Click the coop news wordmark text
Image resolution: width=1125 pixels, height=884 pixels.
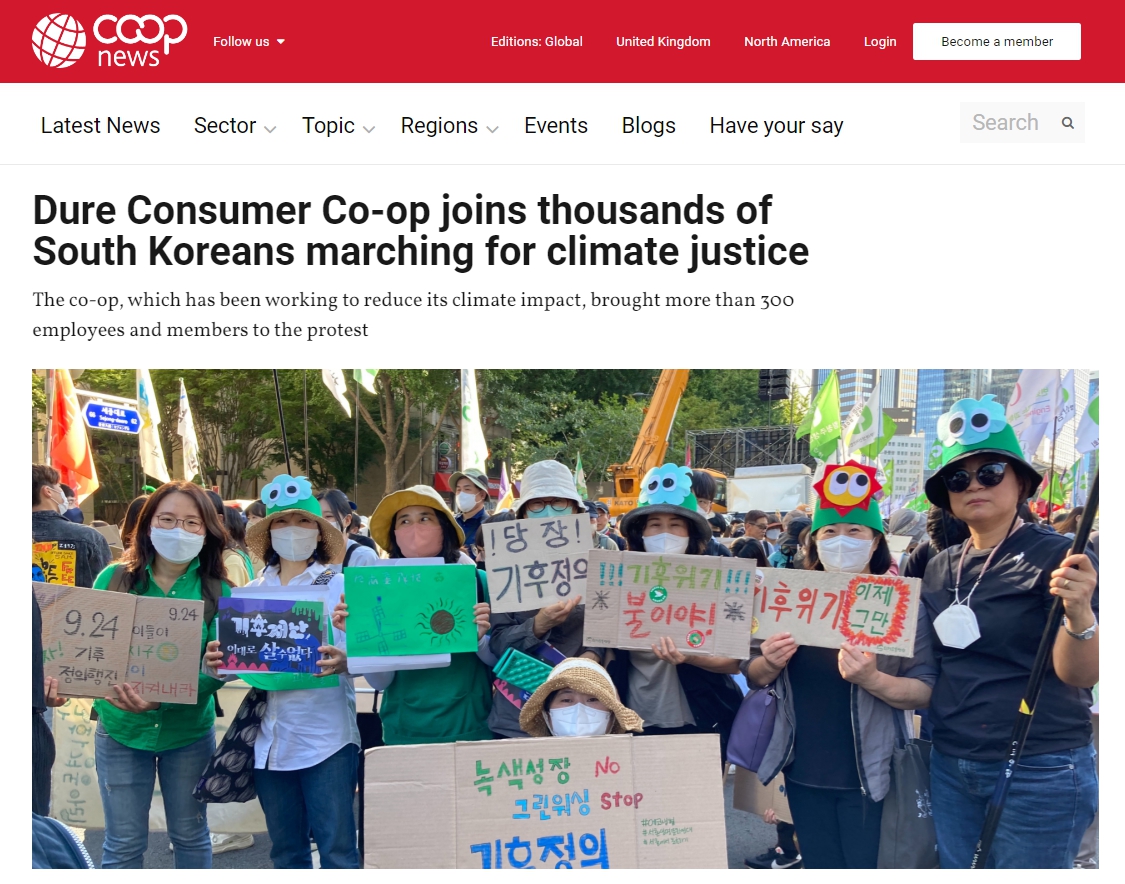coord(140,41)
